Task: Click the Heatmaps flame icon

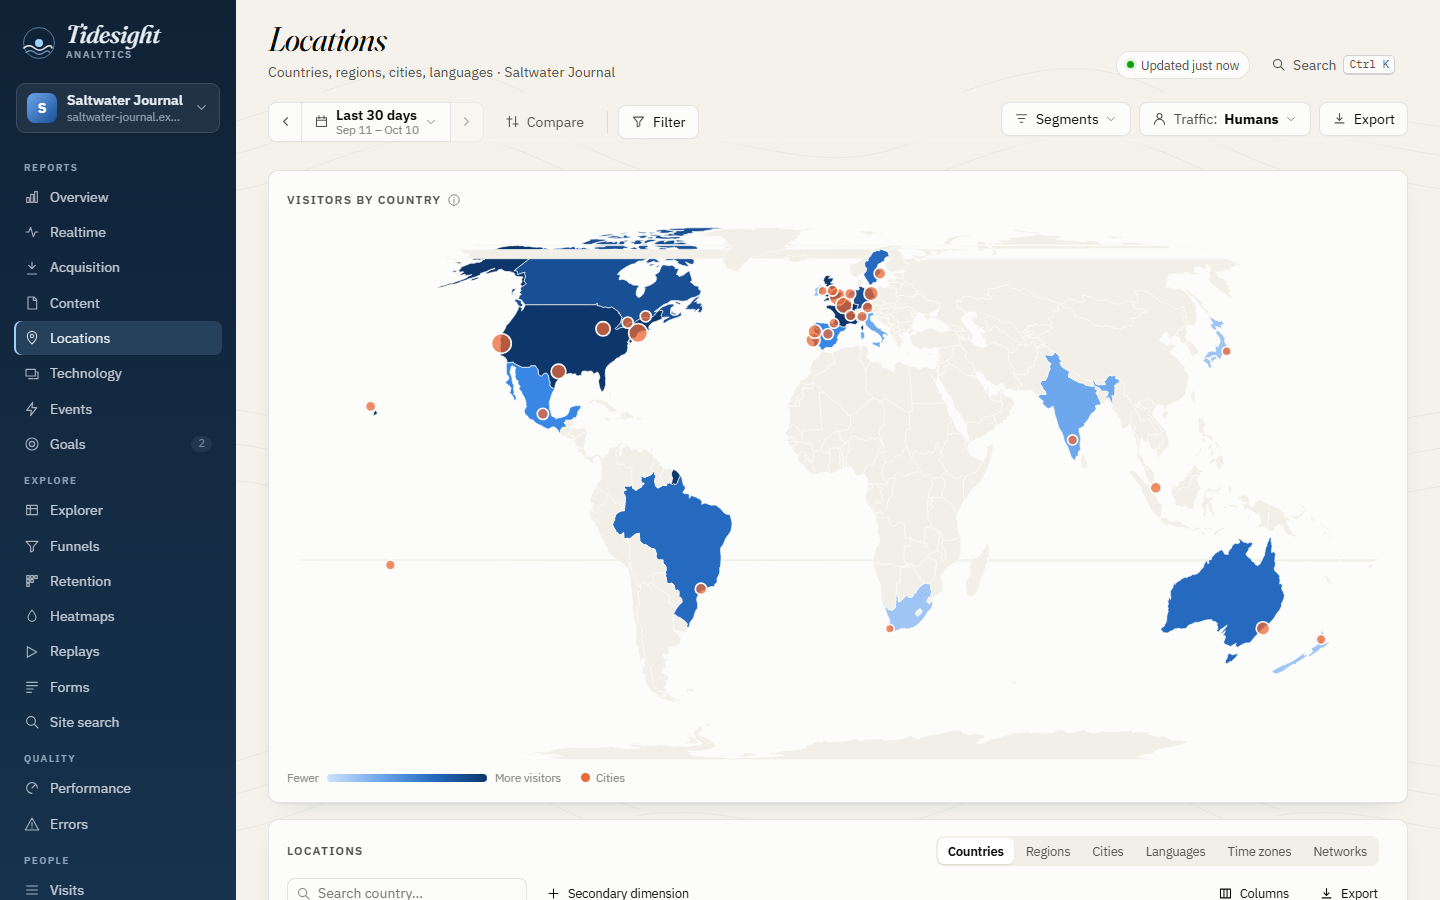Action: click(32, 616)
